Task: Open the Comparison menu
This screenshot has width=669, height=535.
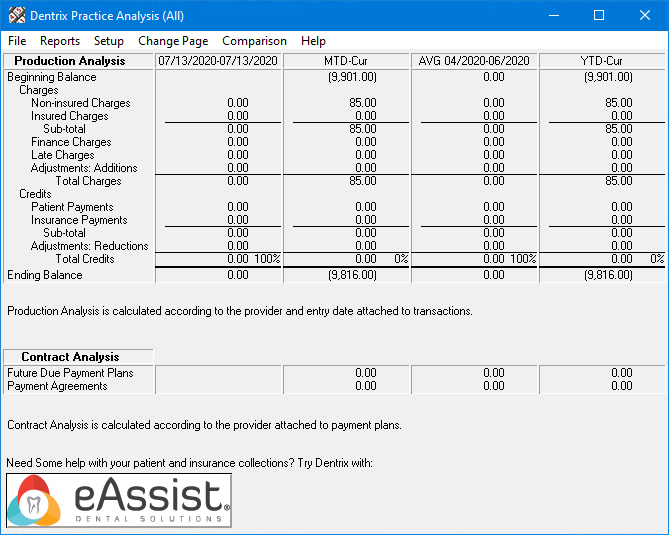Action: pyautogui.click(x=254, y=41)
